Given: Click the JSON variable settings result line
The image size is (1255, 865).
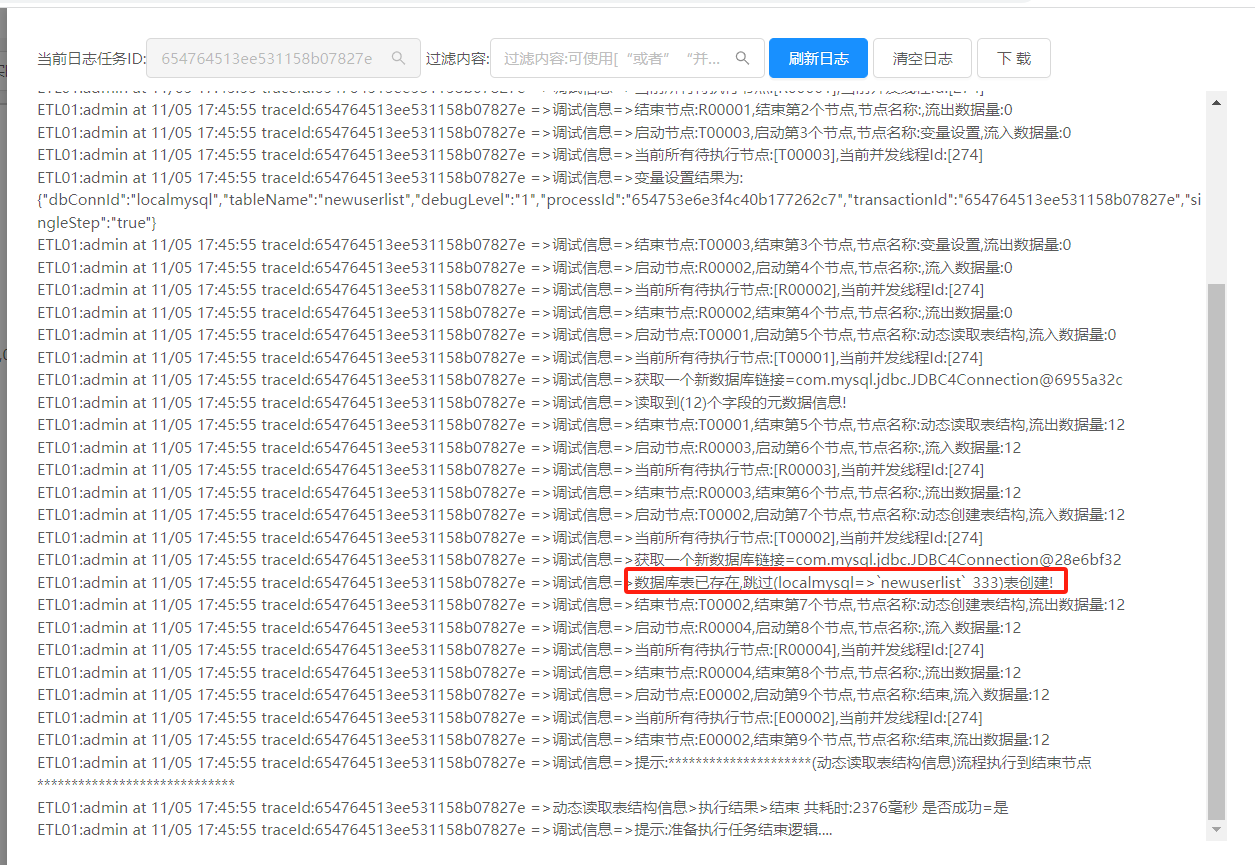Looking at the screenshot, I should click(x=618, y=200).
